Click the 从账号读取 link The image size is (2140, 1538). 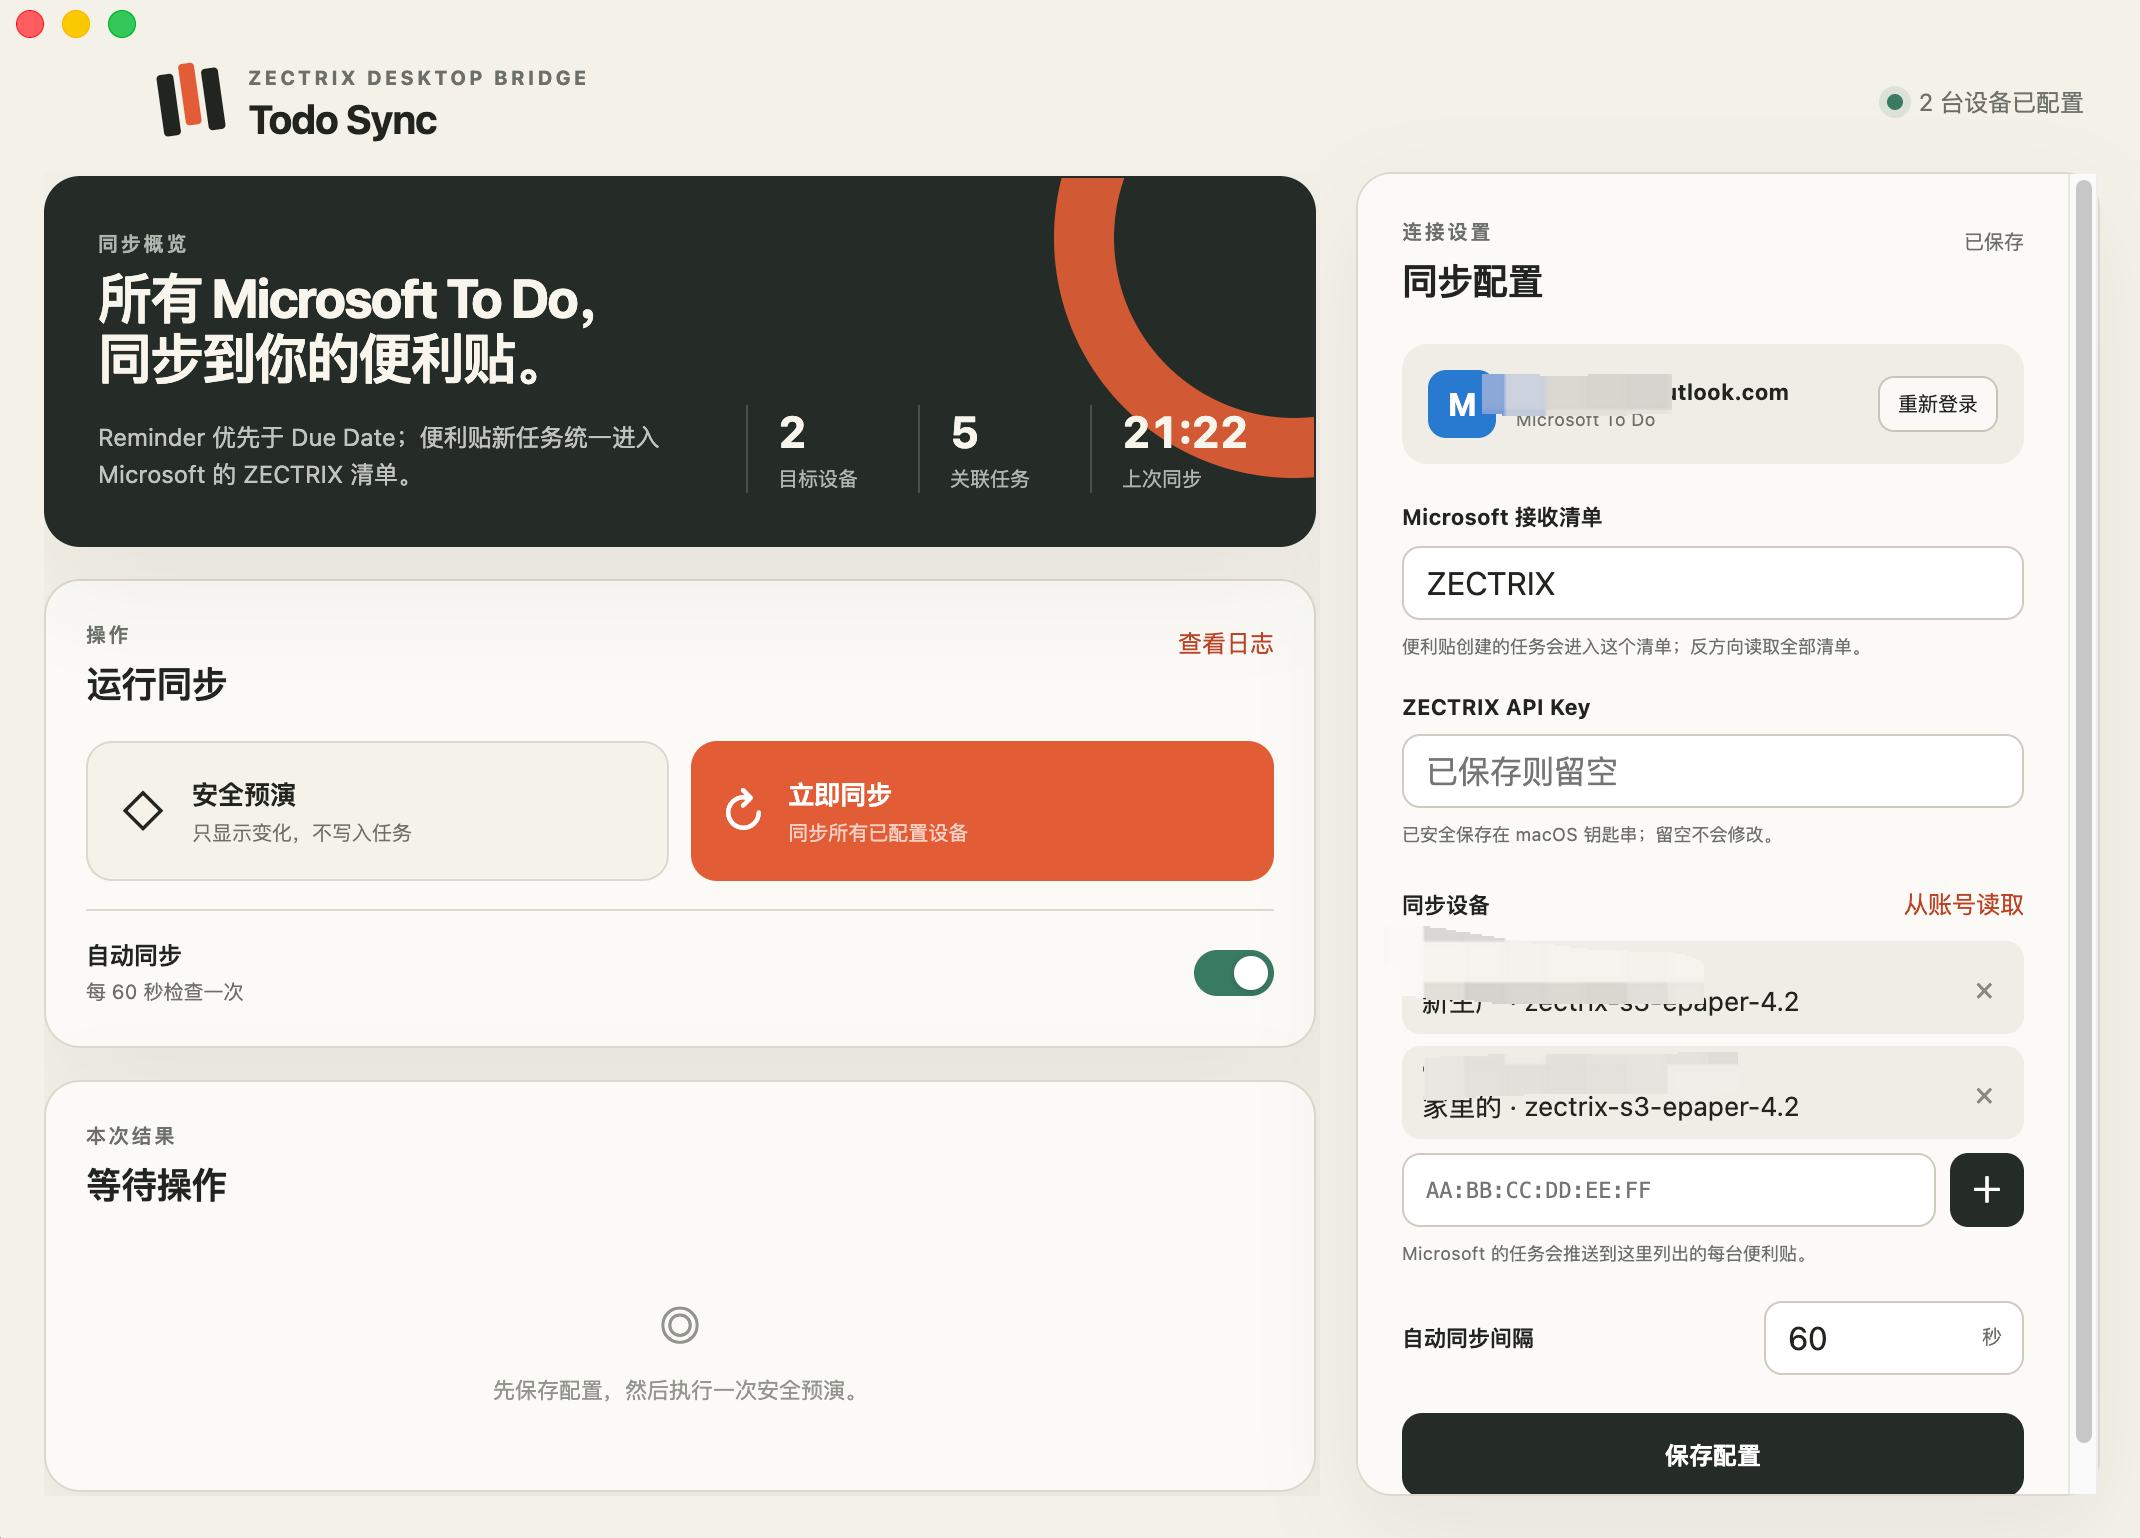pos(1964,905)
